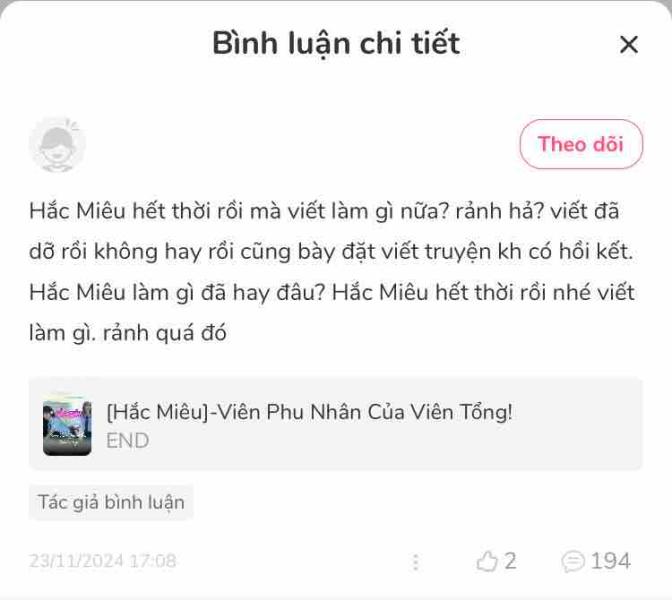The height and width of the screenshot is (600, 672).
Task: Open the commenter's avatar profile
Action: coord(57,144)
